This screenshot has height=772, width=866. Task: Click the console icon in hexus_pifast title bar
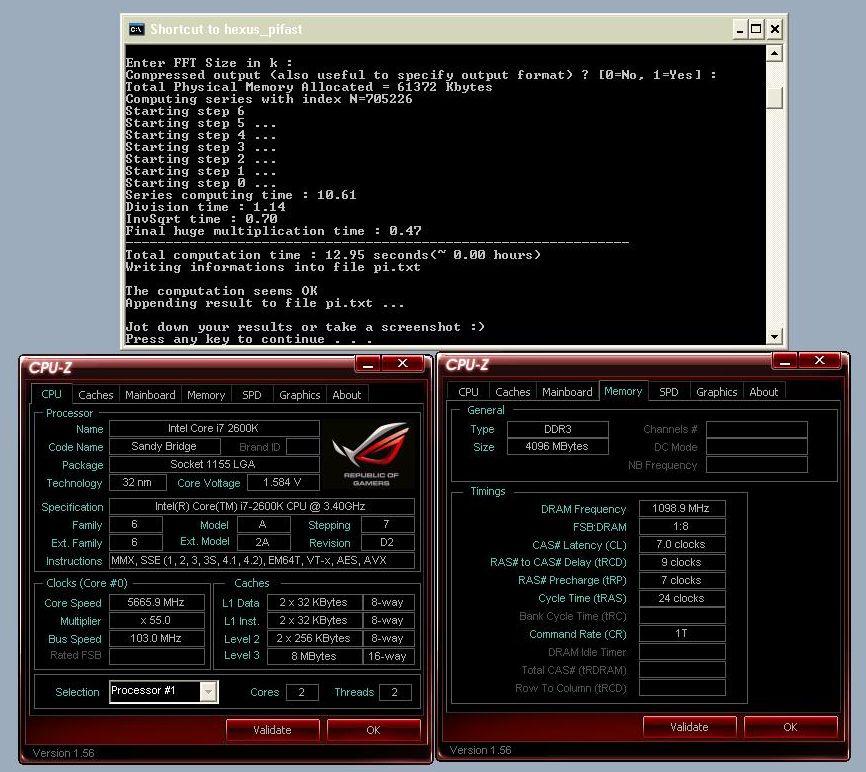coord(136,29)
